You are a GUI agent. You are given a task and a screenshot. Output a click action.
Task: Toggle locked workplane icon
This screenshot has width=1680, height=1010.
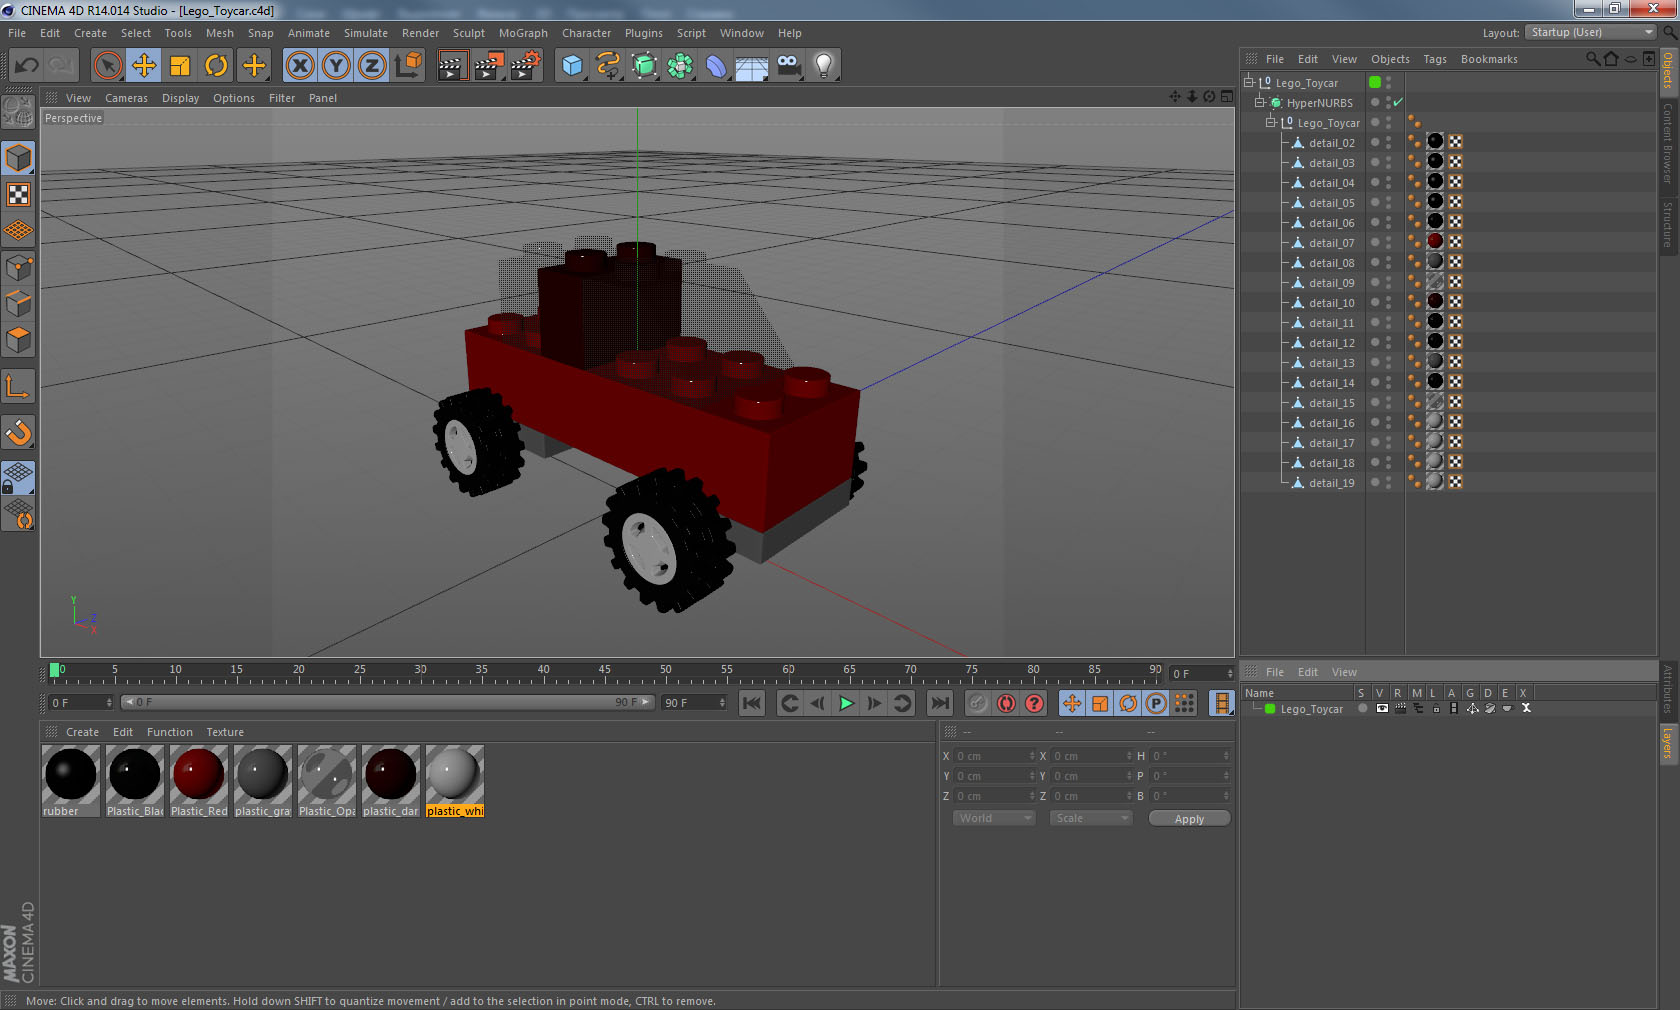(x=19, y=478)
